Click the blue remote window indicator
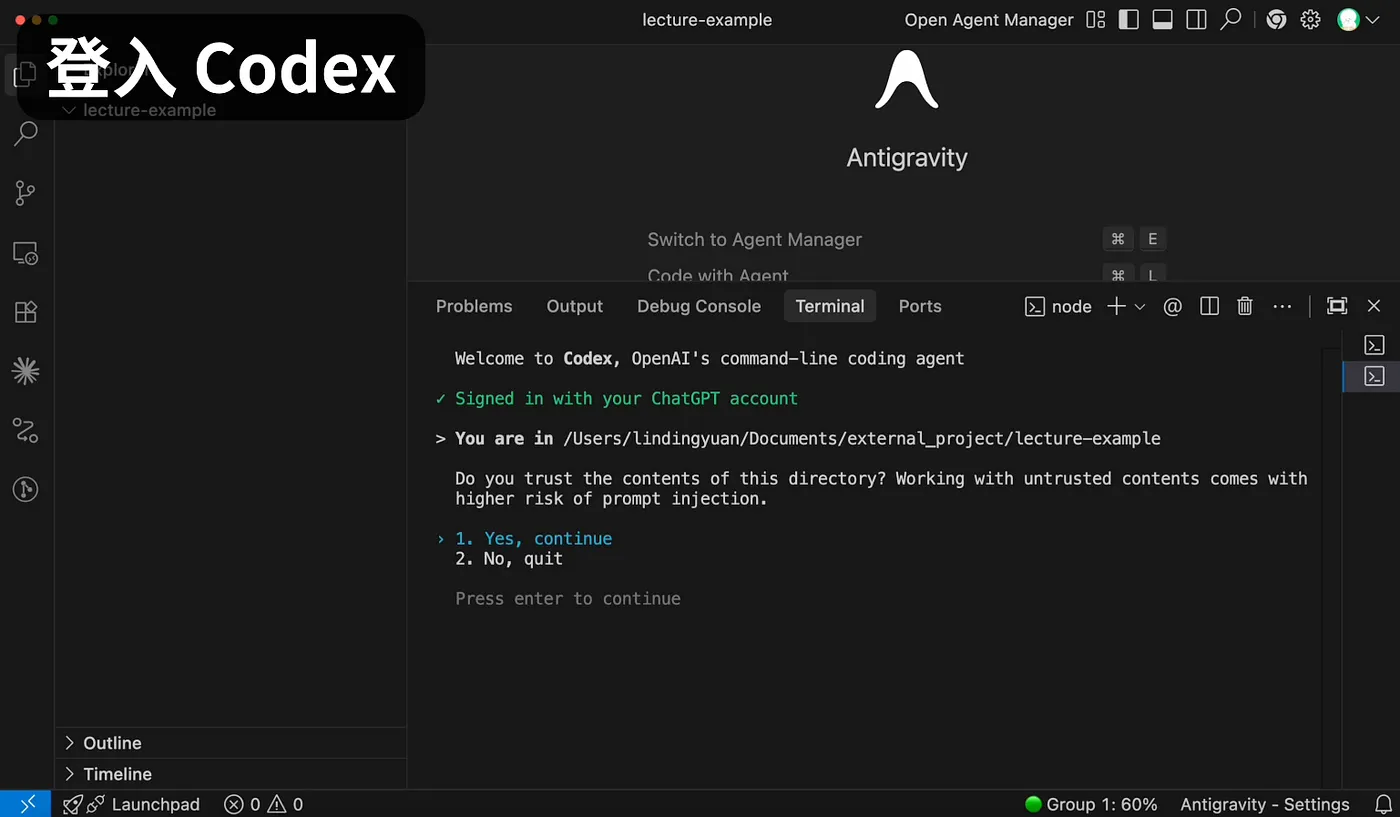Viewport: 1400px width, 817px height. 25,804
